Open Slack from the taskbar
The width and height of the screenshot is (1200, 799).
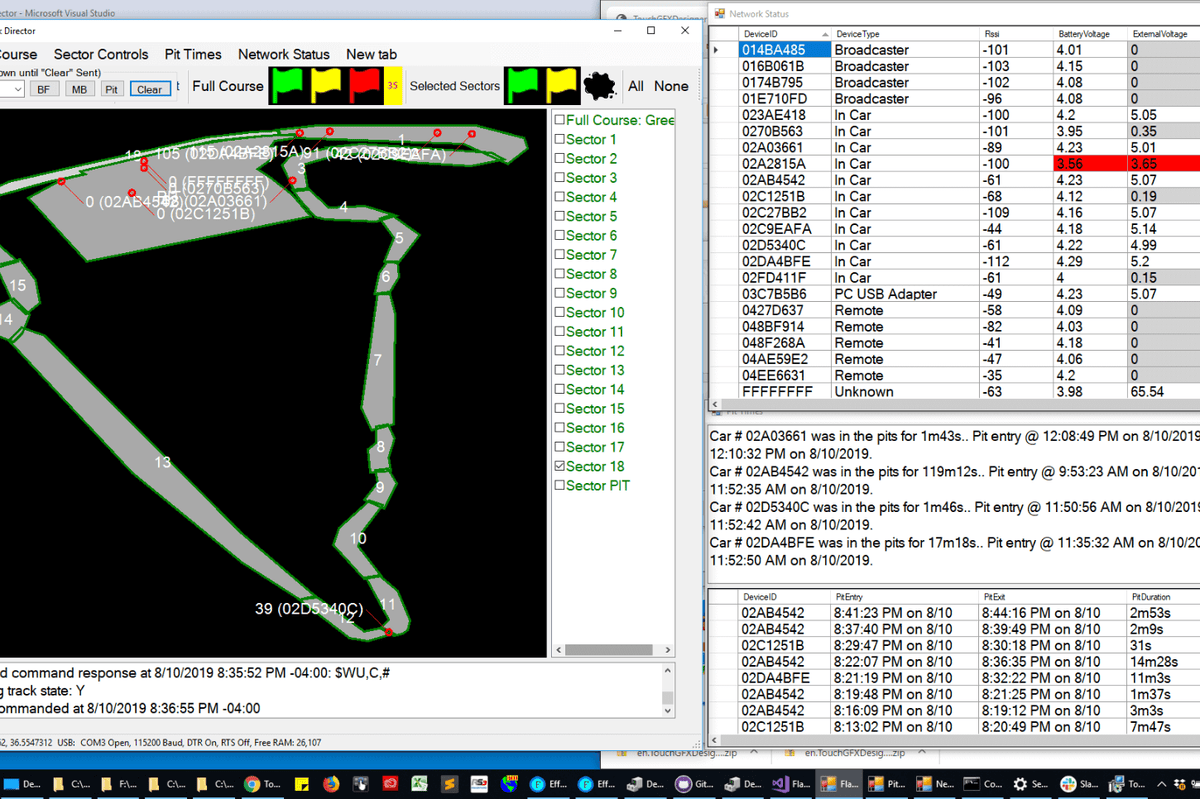(1068, 785)
